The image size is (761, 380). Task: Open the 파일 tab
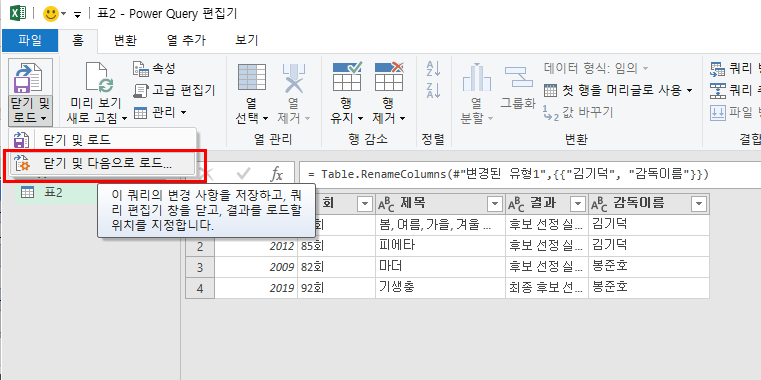pos(30,40)
